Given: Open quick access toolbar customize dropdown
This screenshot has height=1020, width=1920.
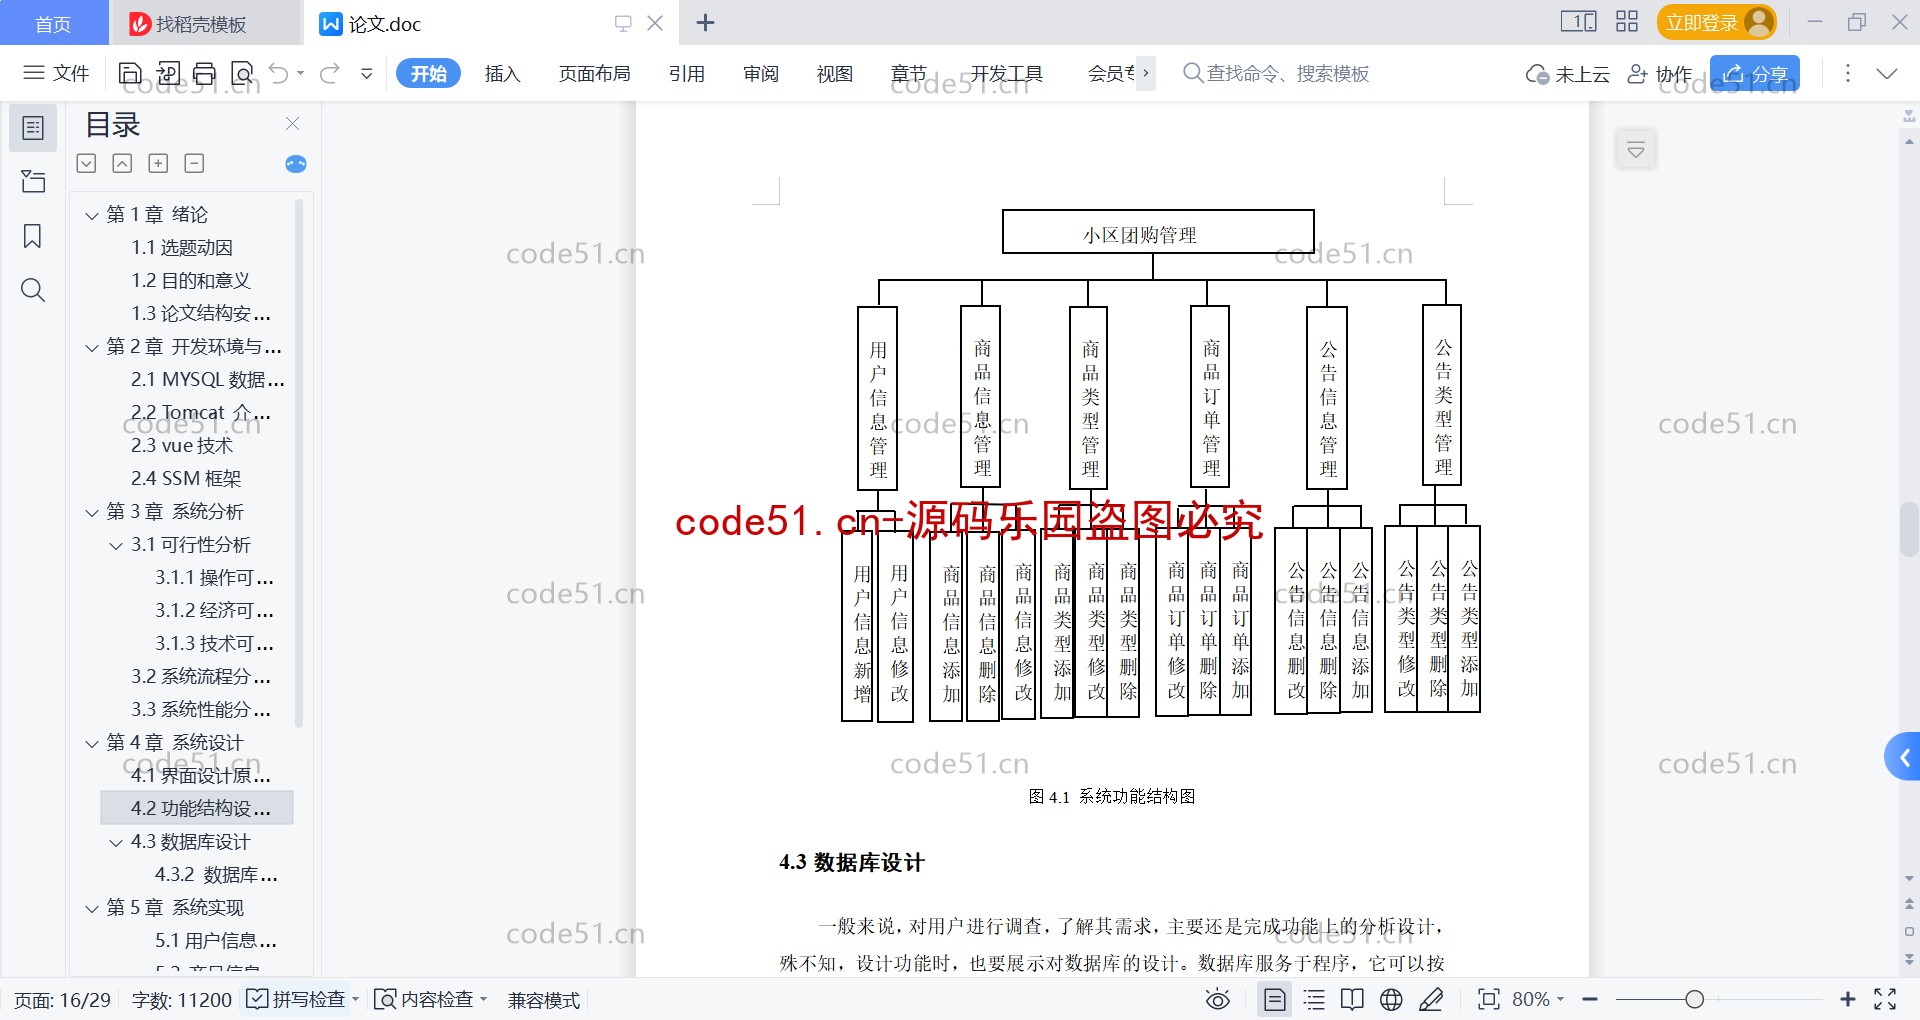Looking at the screenshot, I should pos(367,73).
